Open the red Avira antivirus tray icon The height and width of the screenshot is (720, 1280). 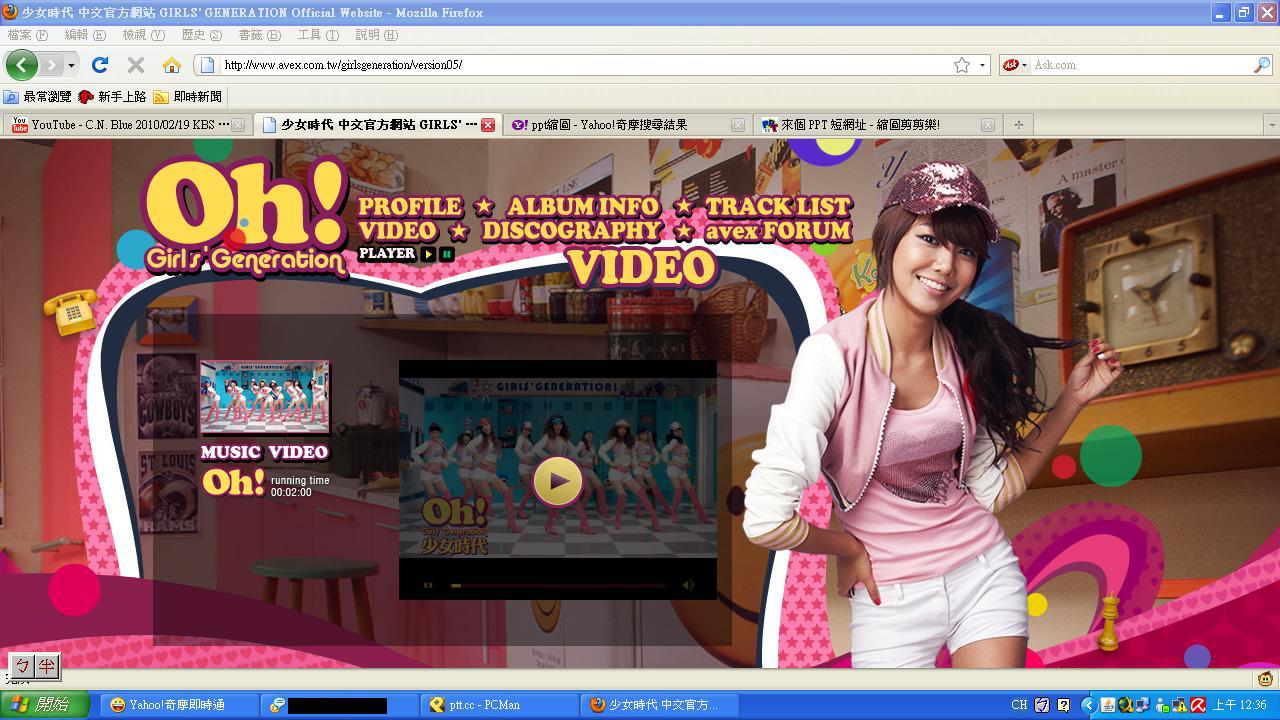pyautogui.click(x=1198, y=705)
